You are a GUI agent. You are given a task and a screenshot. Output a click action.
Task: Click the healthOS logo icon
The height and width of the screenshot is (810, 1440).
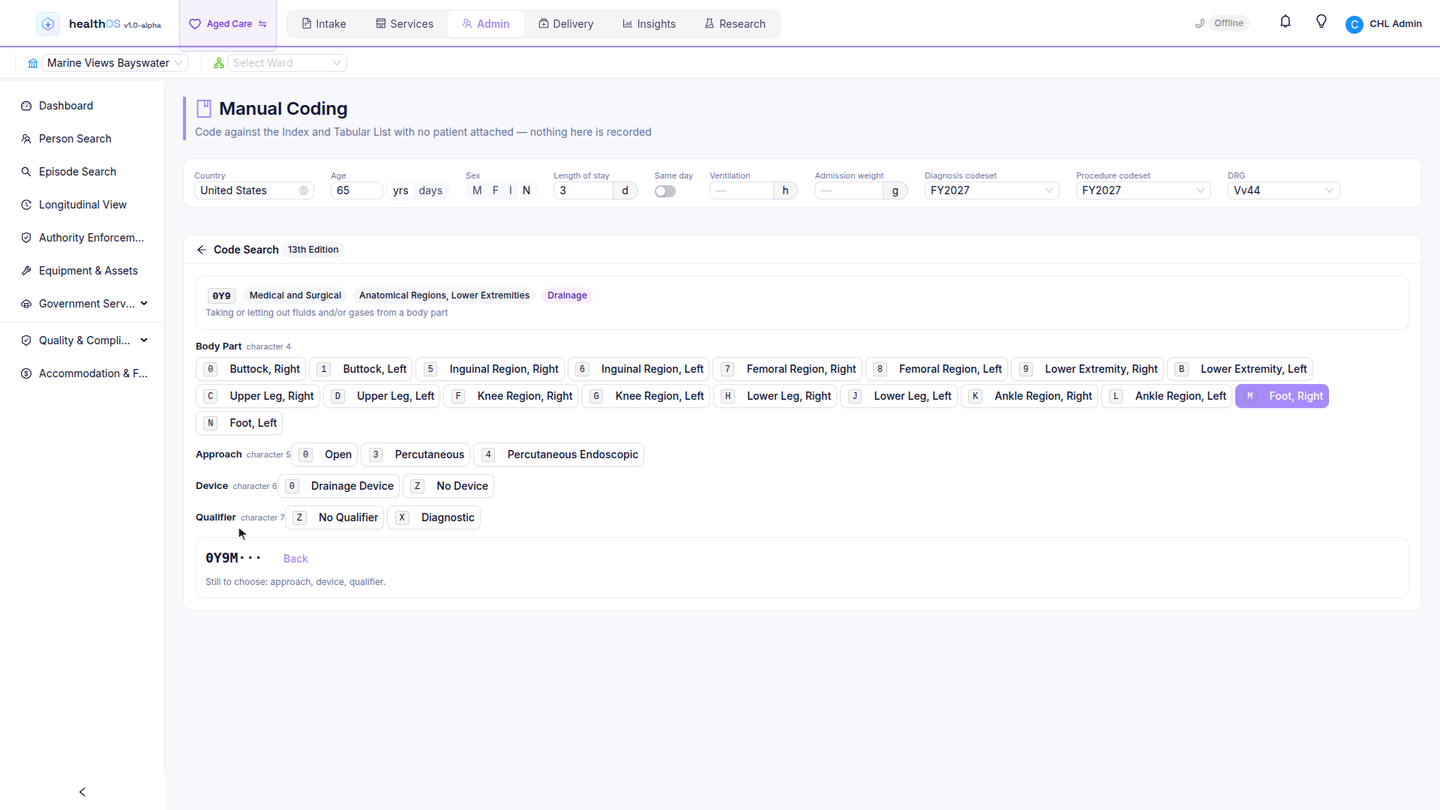pyautogui.click(x=48, y=24)
